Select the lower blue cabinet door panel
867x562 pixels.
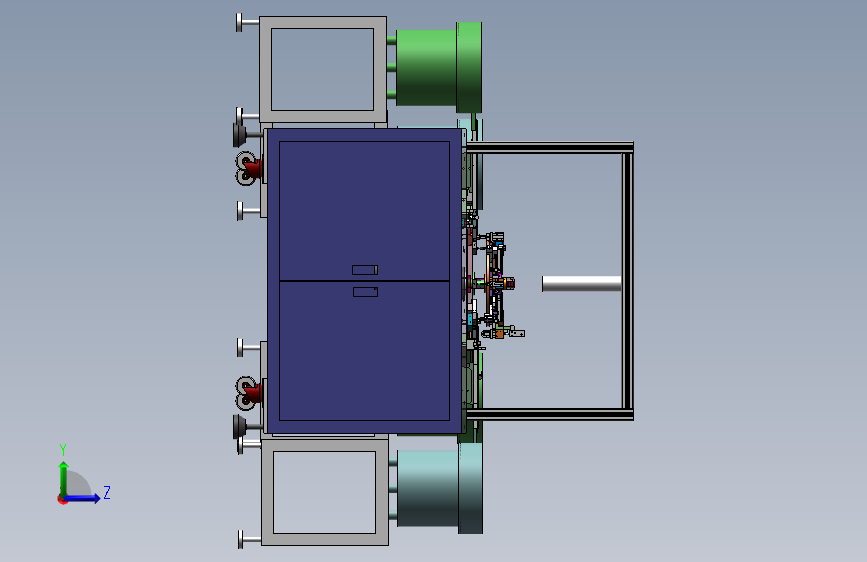coord(364,351)
